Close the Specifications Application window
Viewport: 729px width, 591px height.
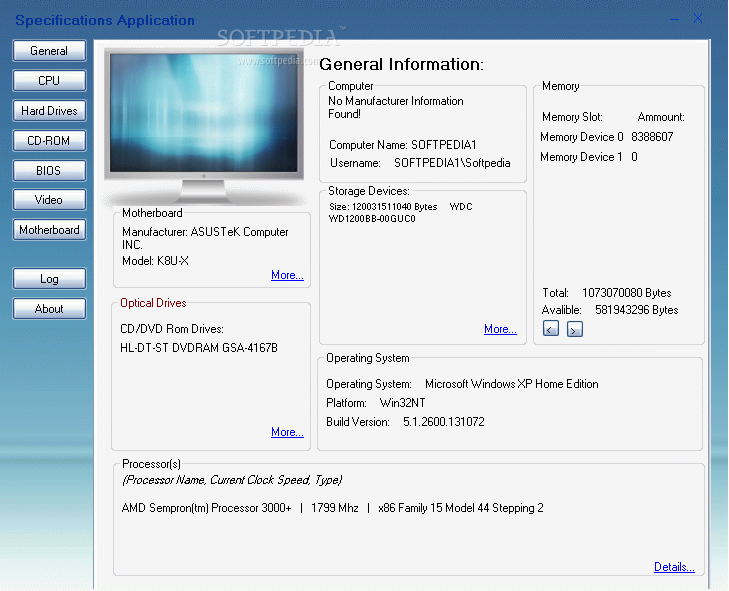point(698,18)
